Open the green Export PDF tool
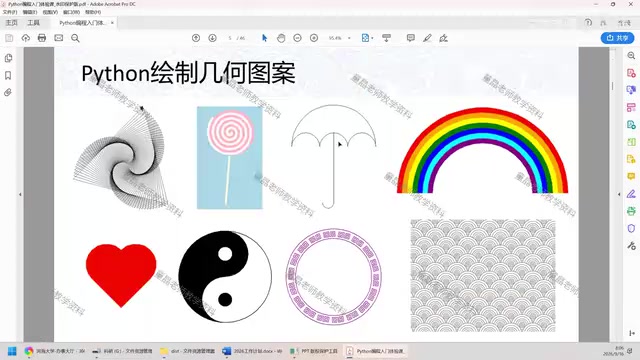The image size is (640, 360). tap(631, 124)
